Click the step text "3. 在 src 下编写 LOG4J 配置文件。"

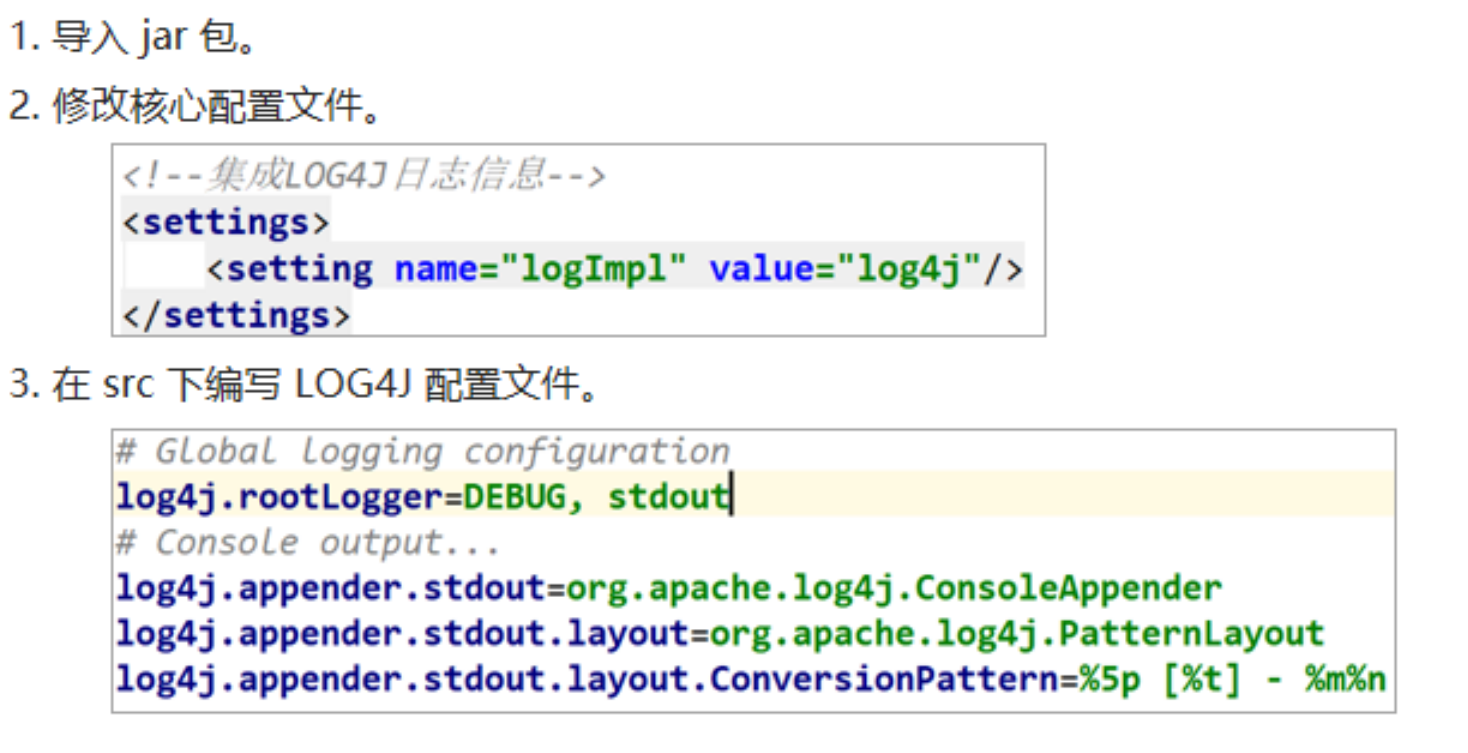tap(304, 384)
